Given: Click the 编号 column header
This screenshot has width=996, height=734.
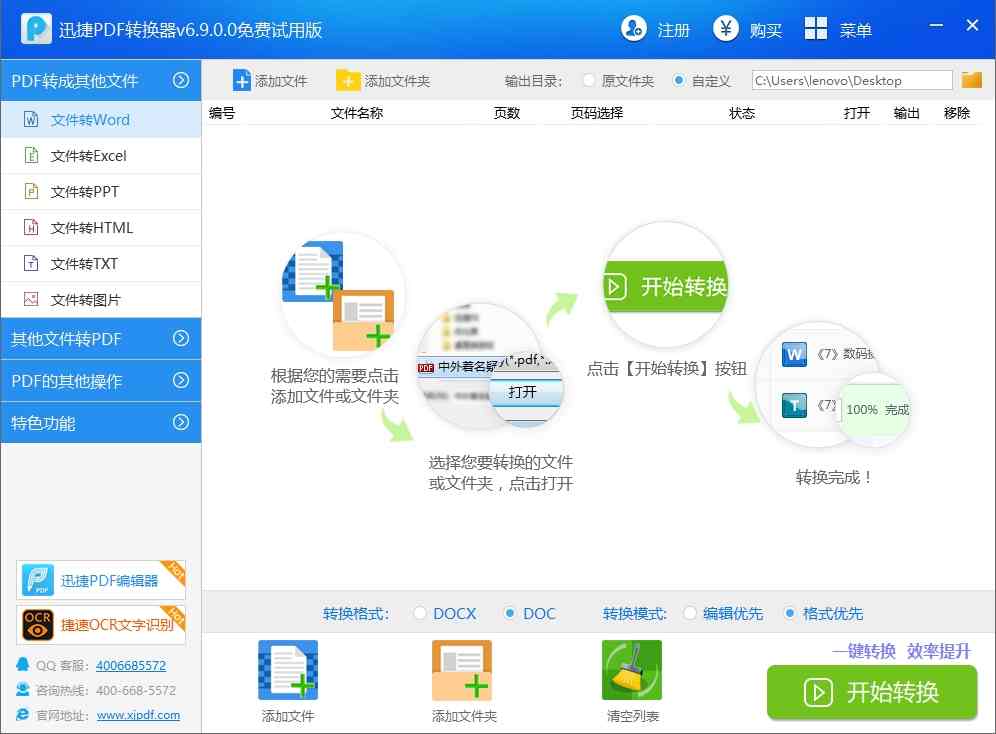Looking at the screenshot, I should (x=222, y=113).
